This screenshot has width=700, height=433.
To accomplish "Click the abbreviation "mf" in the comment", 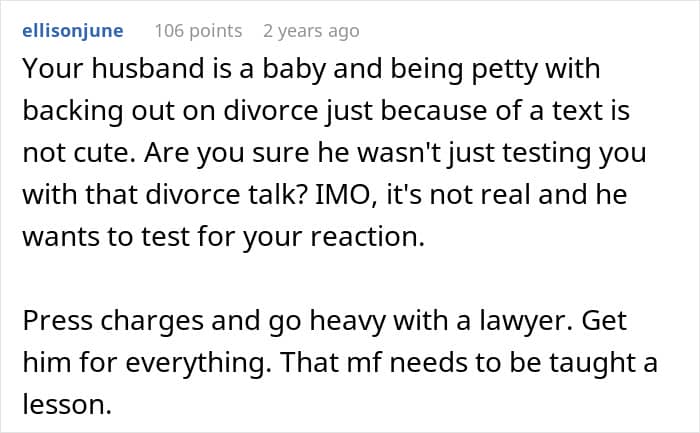I will pos(402,363).
